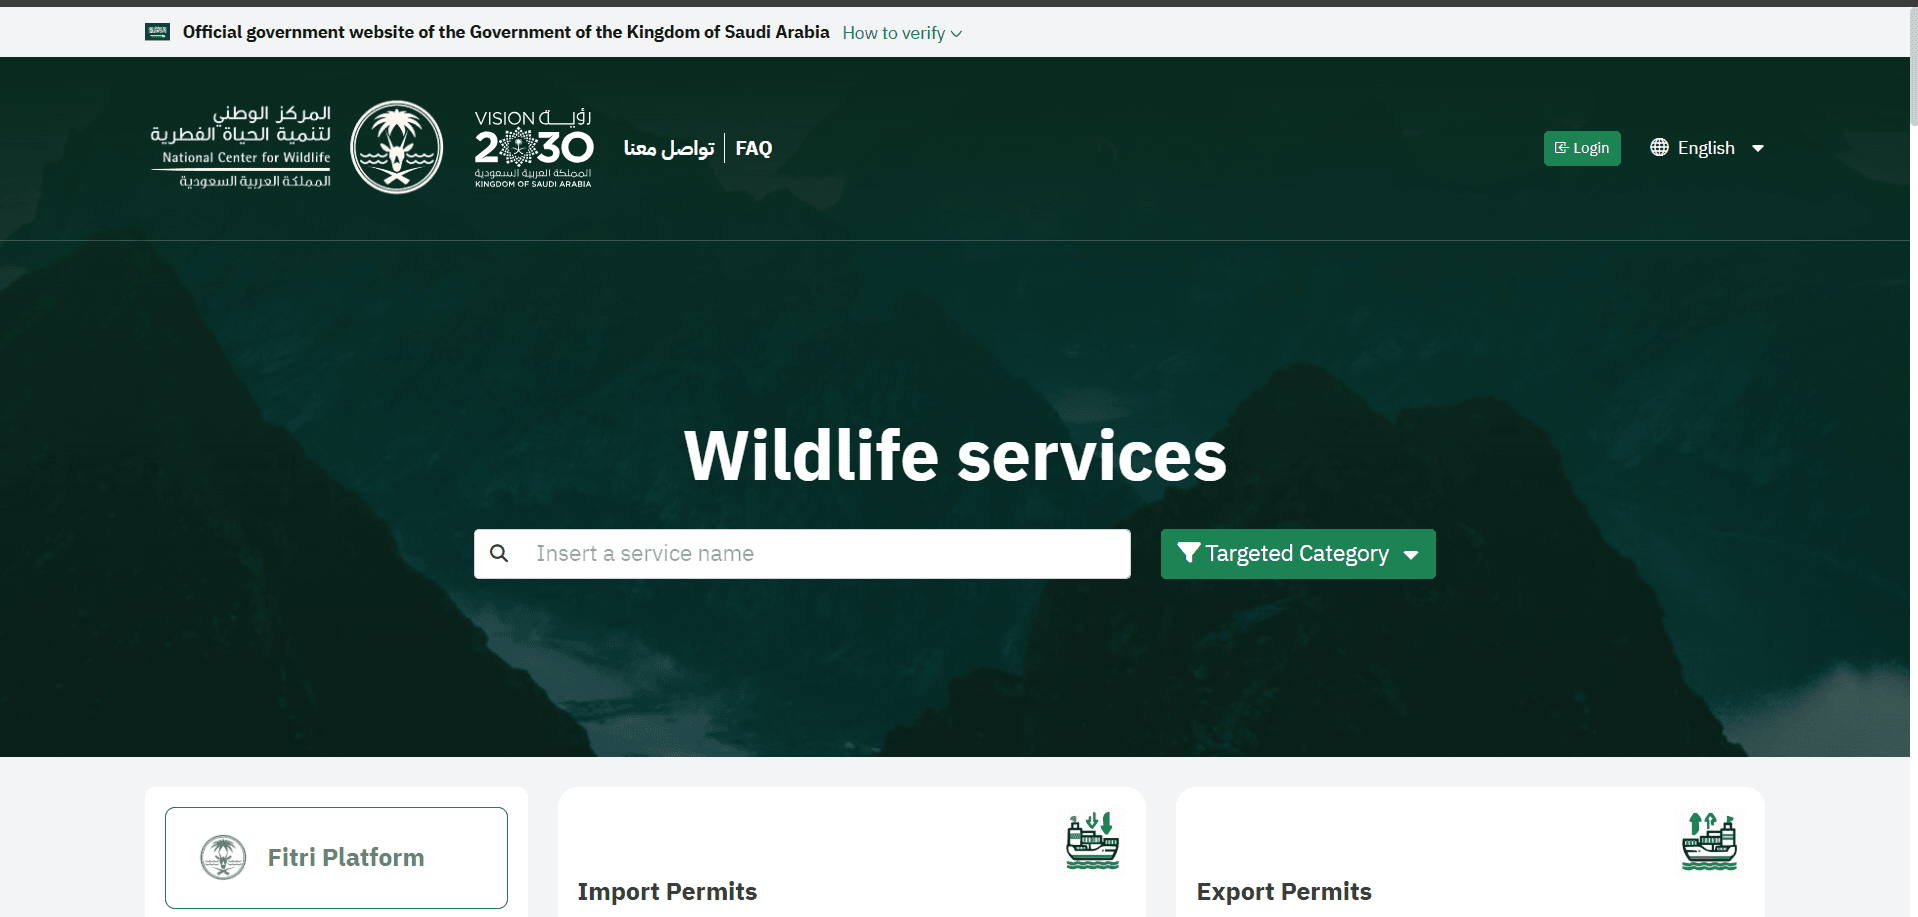Click the National Center for Wildlife logo
Viewport: 1918px width, 917px height.
(x=240, y=146)
